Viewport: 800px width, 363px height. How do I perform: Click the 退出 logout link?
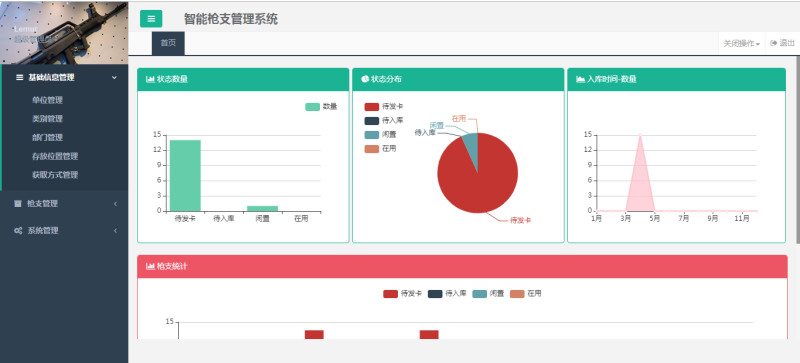pos(783,43)
